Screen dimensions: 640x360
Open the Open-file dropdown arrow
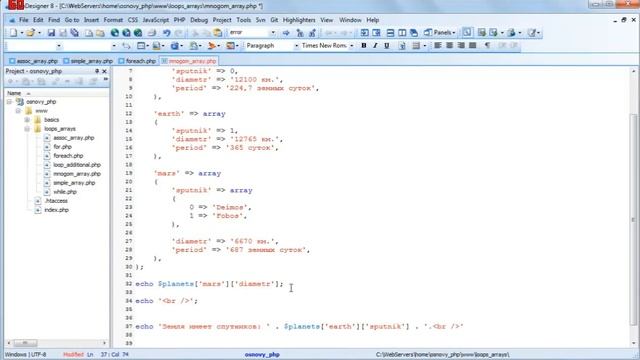point(39,33)
